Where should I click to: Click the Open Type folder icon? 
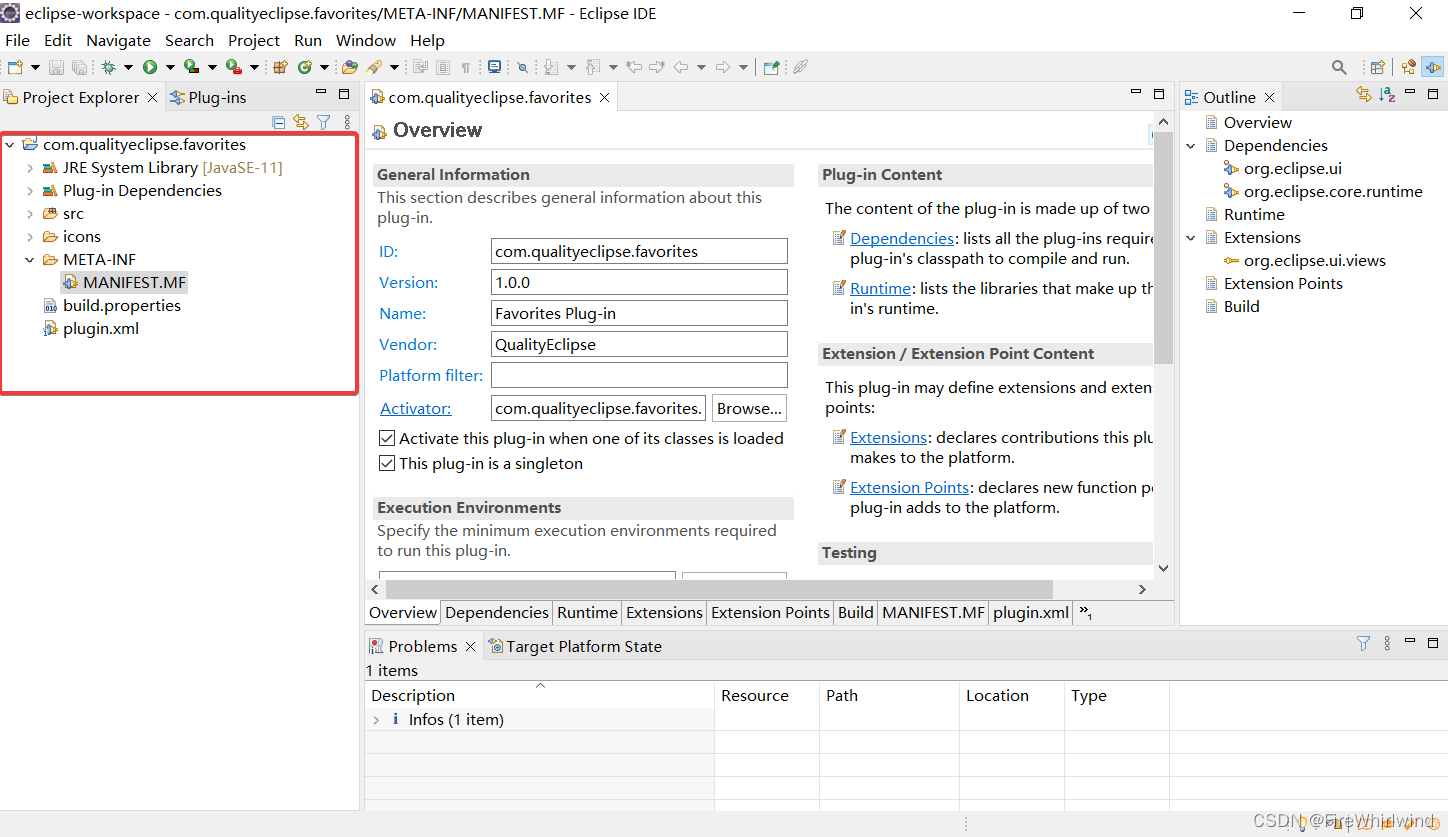tap(350, 67)
